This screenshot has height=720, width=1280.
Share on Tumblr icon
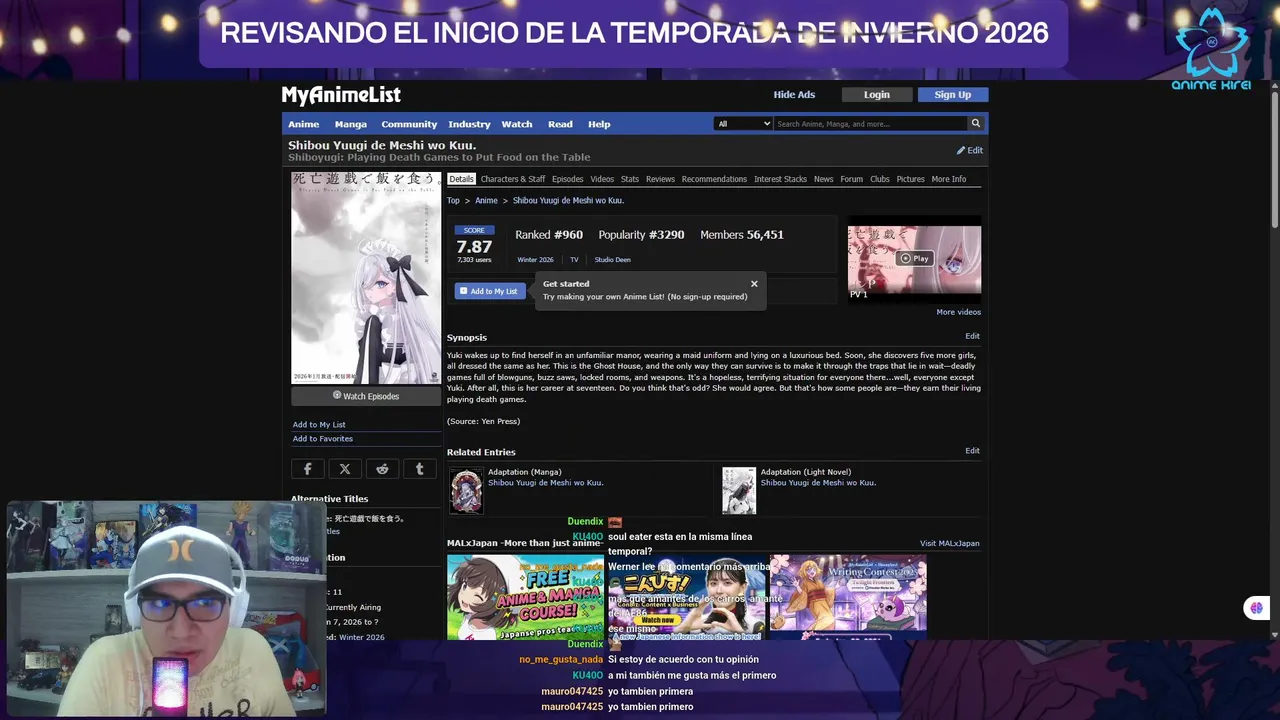420,468
